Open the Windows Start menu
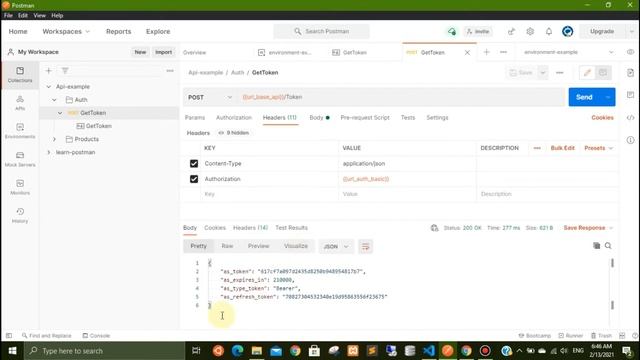The height and width of the screenshot is (360, 640). (12, 351)
